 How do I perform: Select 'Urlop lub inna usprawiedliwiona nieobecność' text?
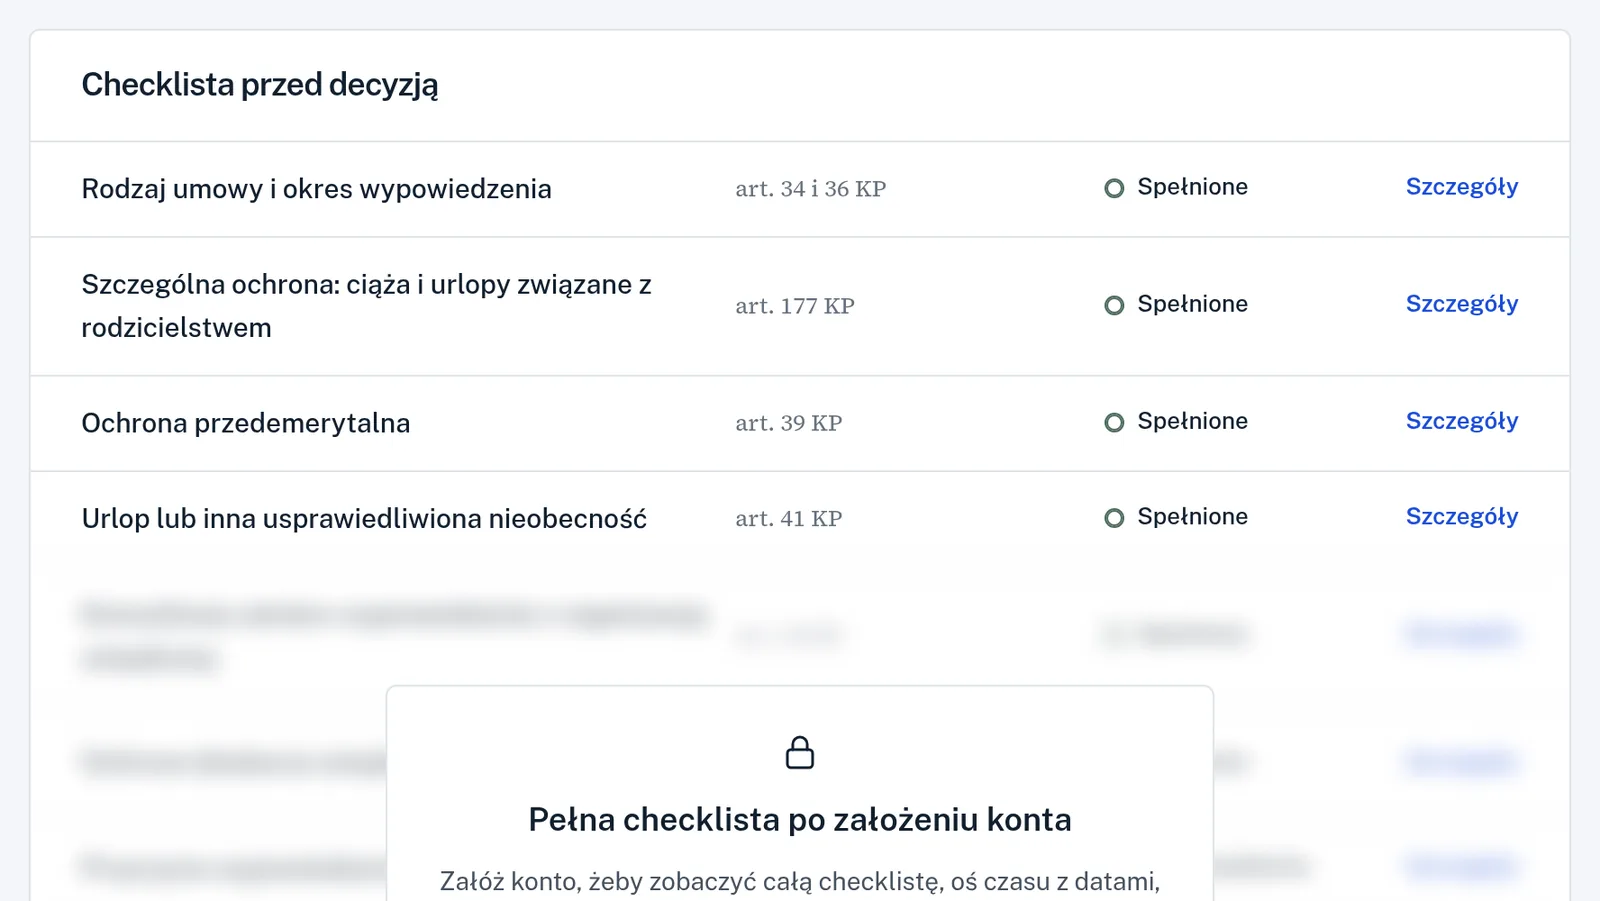click(x=364, y=519)
